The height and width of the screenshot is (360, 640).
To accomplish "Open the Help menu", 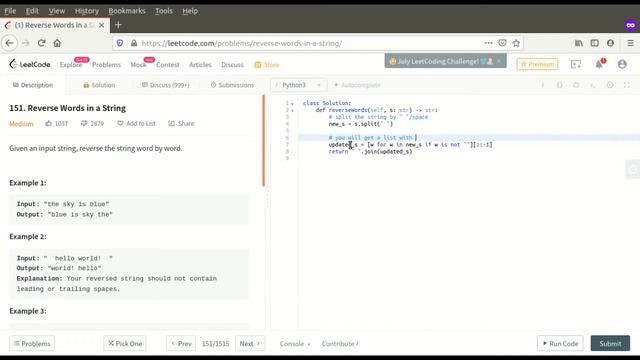I will (x=190, y=11).
